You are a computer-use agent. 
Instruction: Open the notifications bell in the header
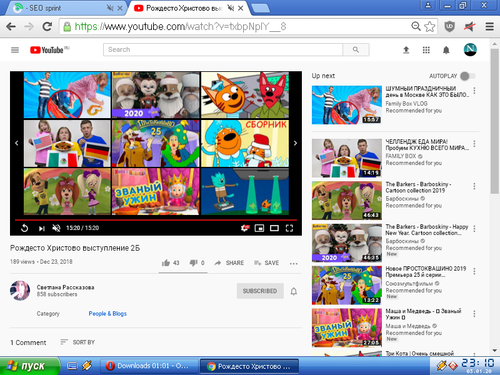(x=446, y=50)
